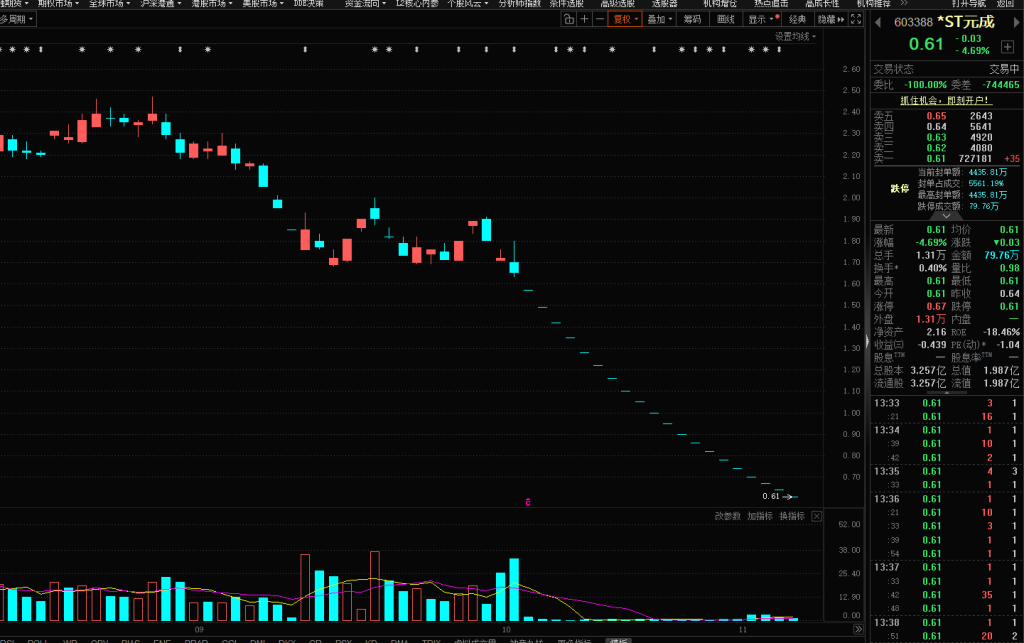This screenshot has height=643, width=1024.
Task: Click the 抓住机会，即刻开户 link
Action: tap(945, 100)
